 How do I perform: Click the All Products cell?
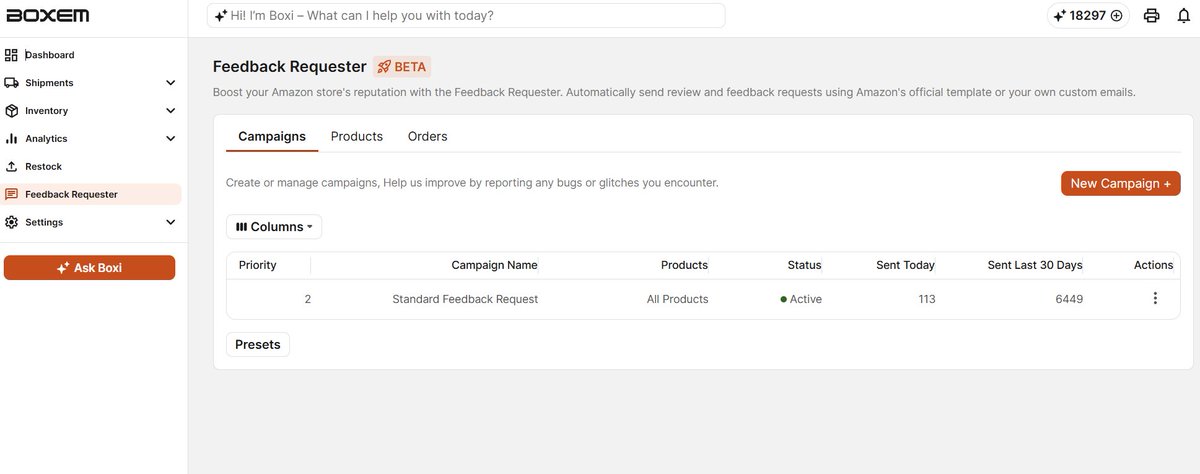677,299
